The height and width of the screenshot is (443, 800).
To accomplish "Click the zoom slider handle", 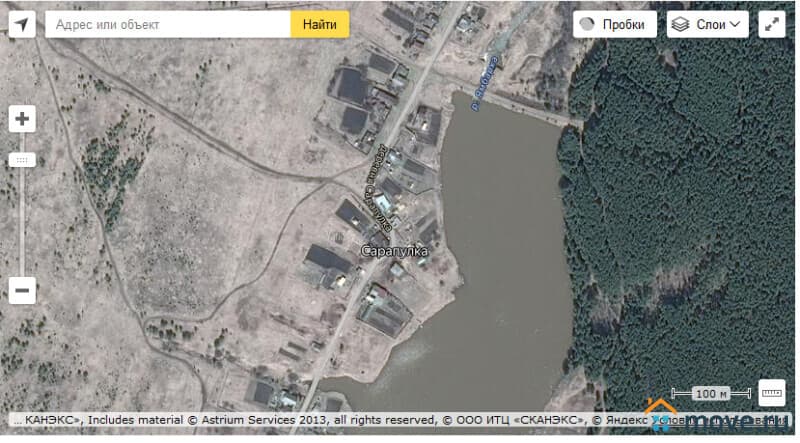I will click(22, 160).
